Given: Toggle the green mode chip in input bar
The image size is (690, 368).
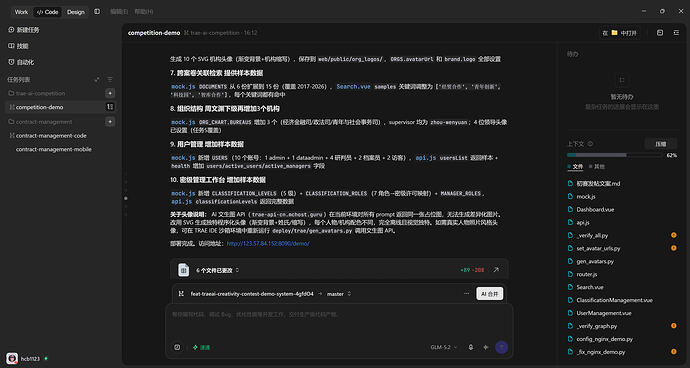Looking at the screenshot, I should click(x=201, y=347).
